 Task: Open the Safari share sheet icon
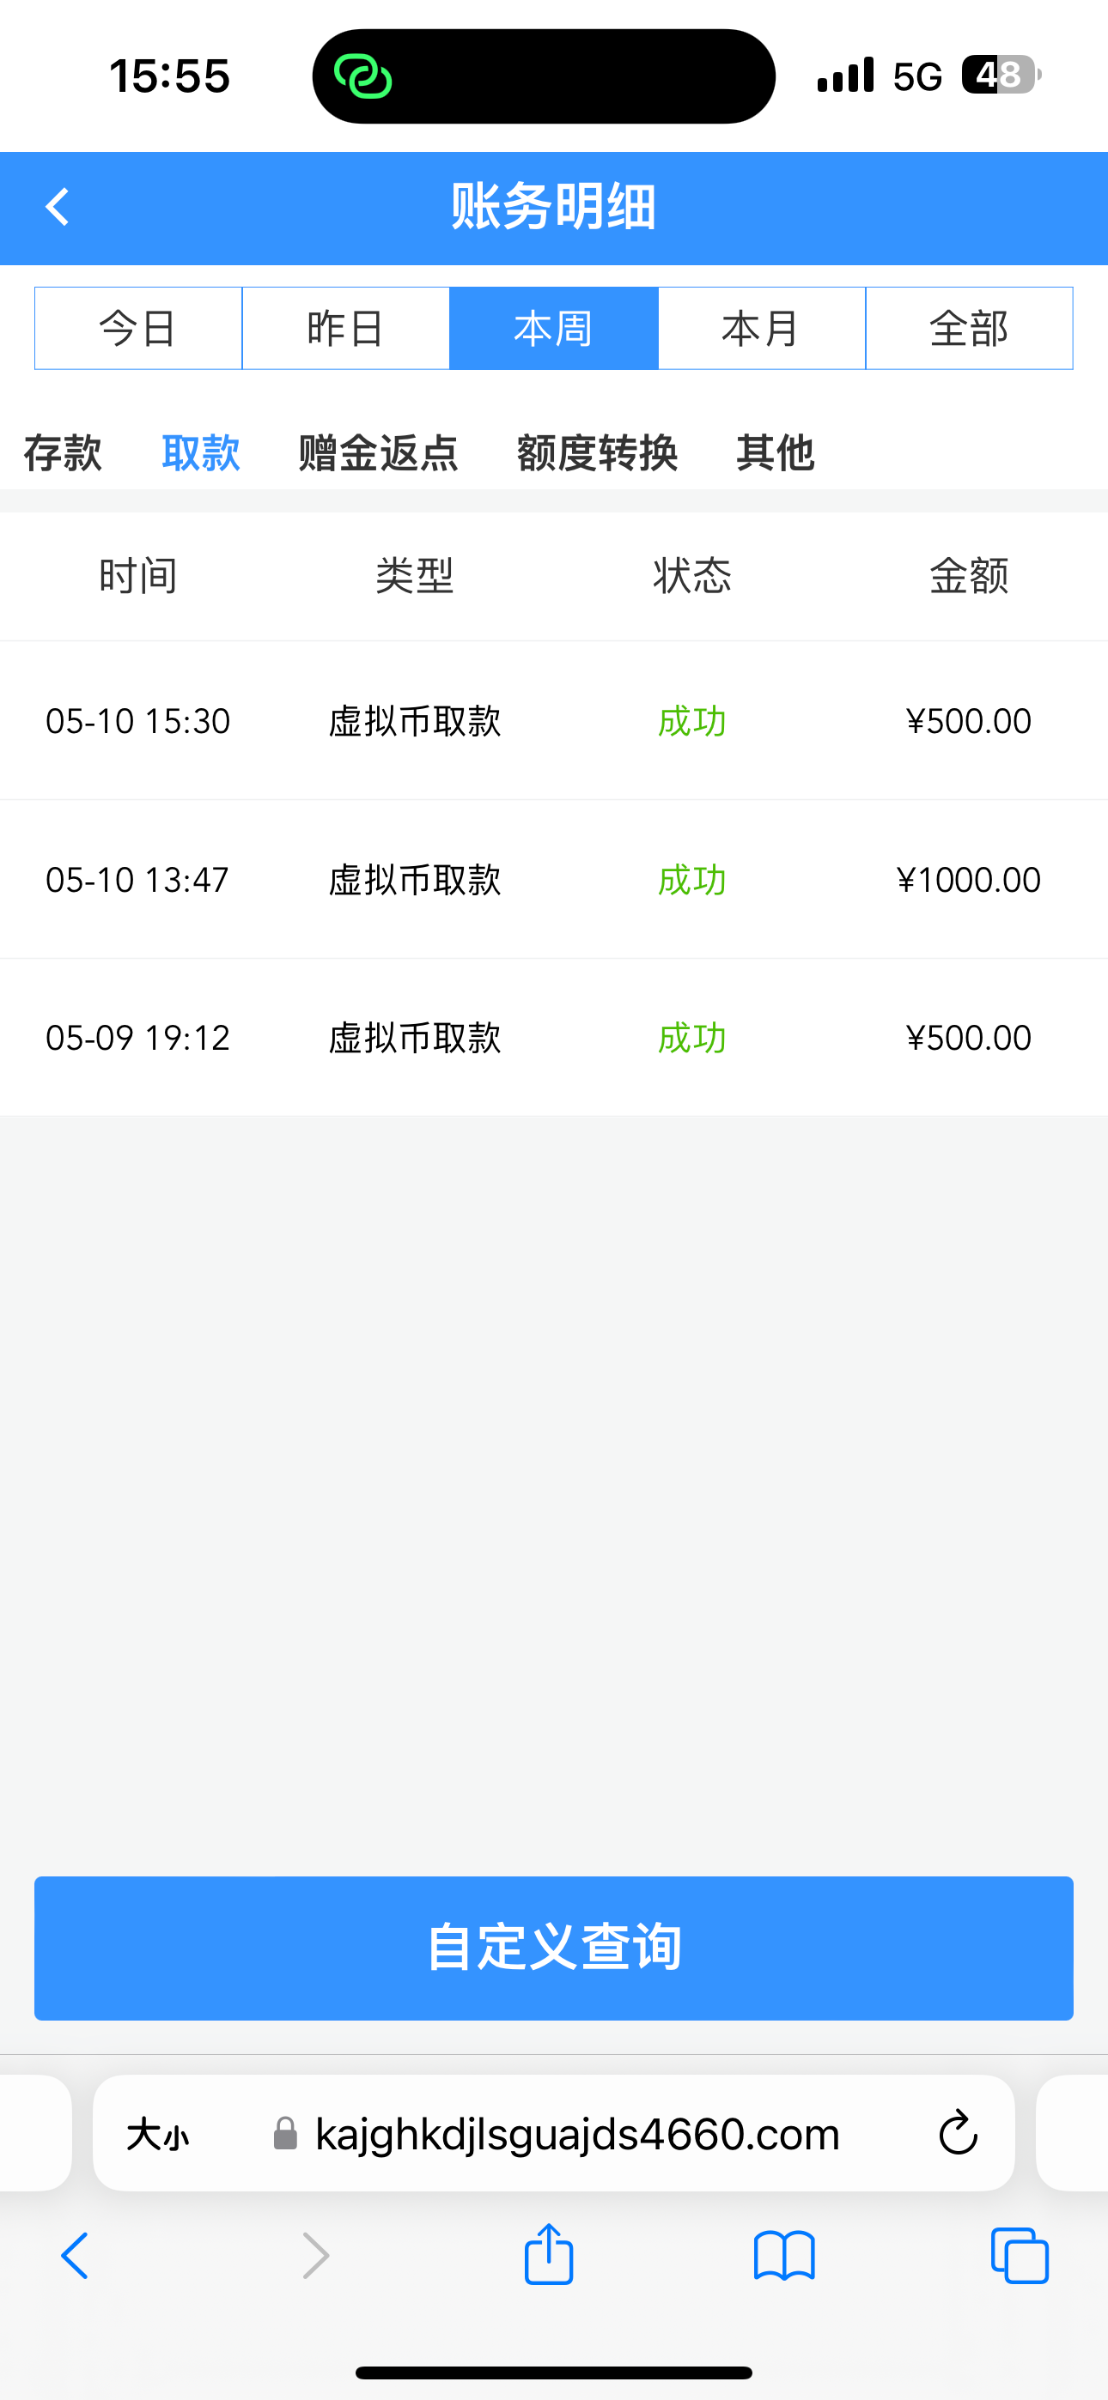(x=549, y=2255)
